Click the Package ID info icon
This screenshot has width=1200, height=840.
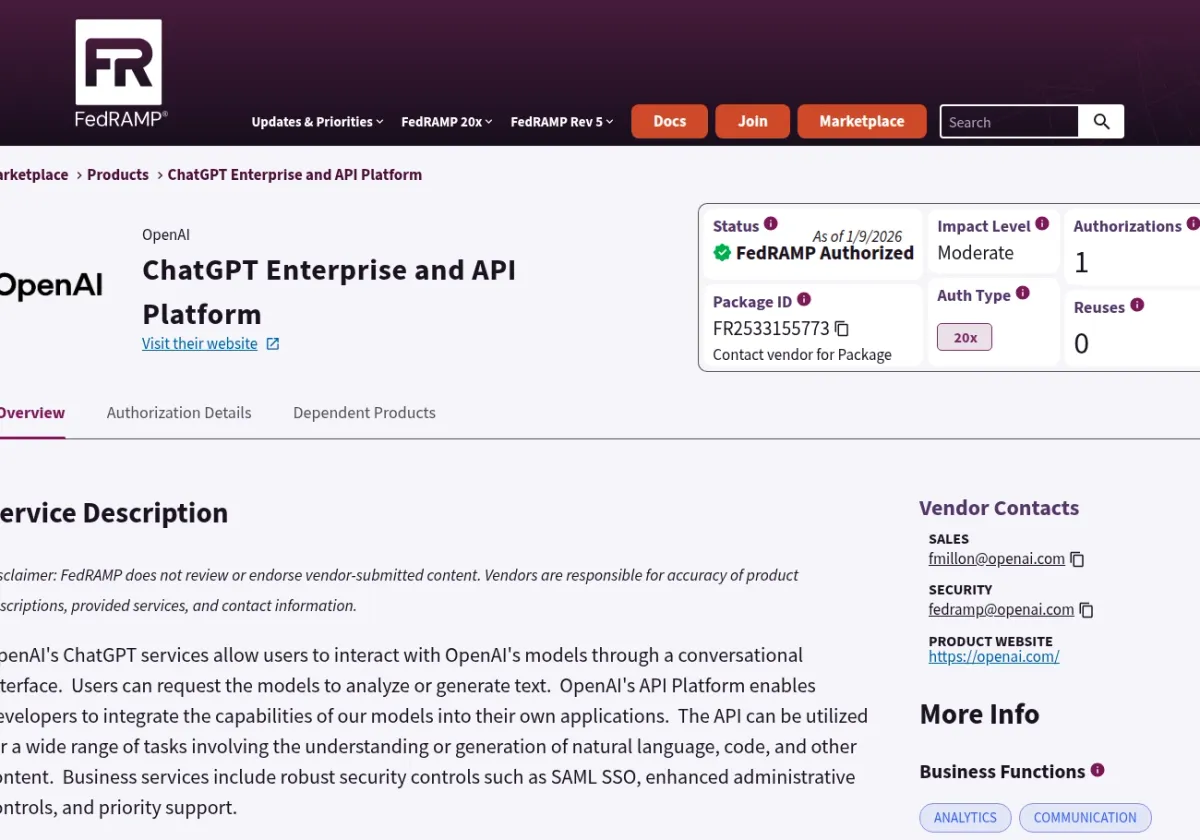click(x=804, y=299)
